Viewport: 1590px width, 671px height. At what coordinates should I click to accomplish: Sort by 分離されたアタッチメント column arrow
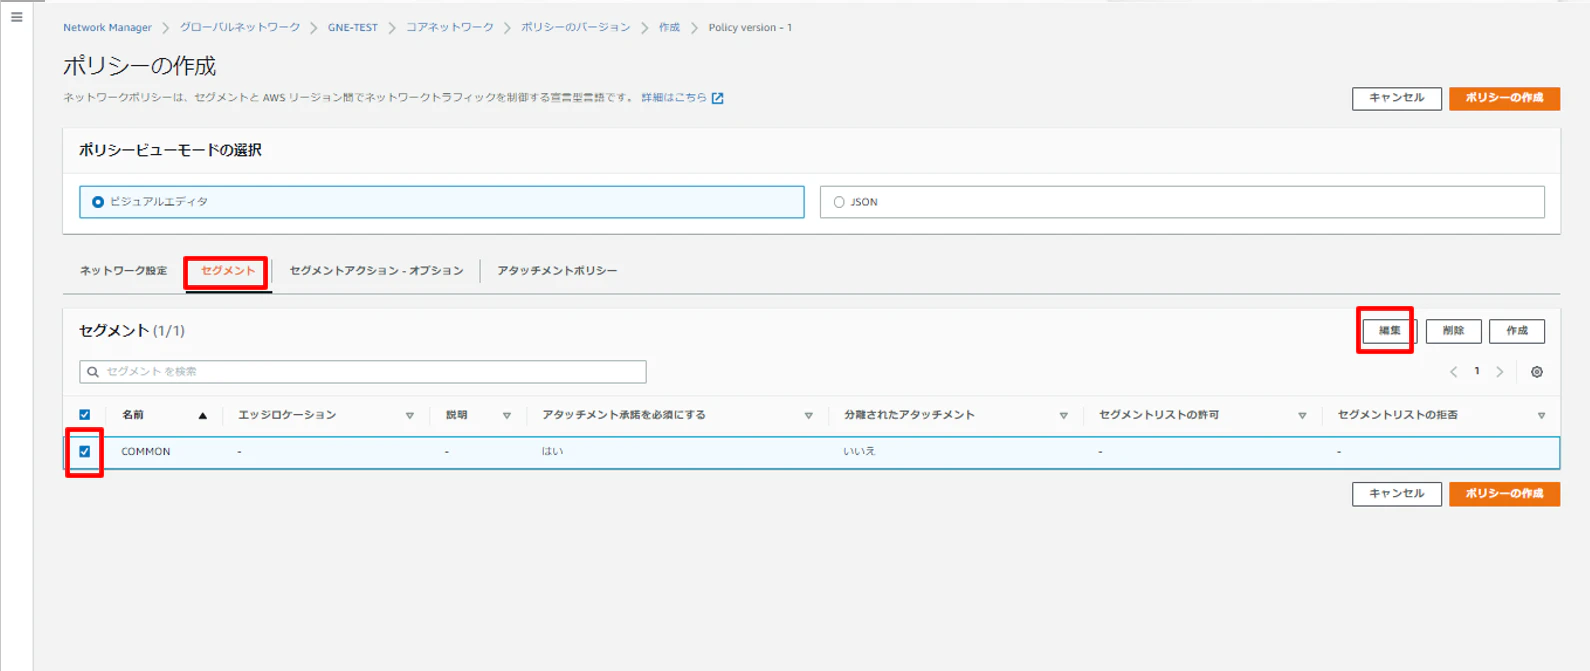pyautogui.click(x=1064, y=416)
